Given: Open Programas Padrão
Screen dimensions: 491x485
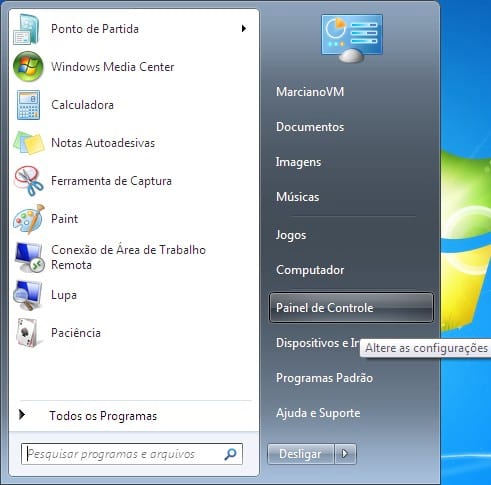Looking at the screenshot, I should coord(324,378).
